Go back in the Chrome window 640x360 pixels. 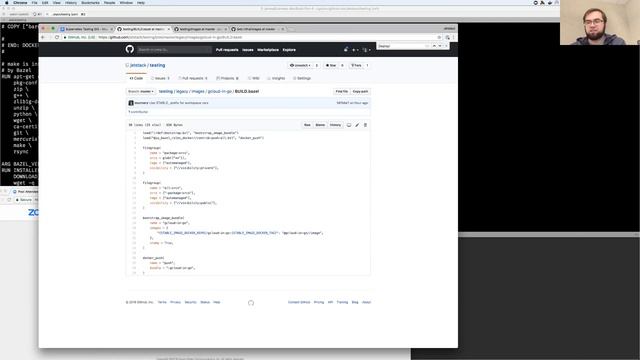pos(42,37)
